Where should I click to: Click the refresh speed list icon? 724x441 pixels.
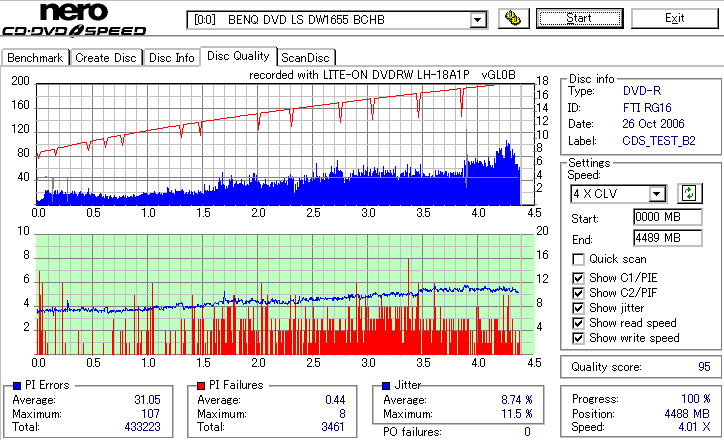[x=689, y=193]
